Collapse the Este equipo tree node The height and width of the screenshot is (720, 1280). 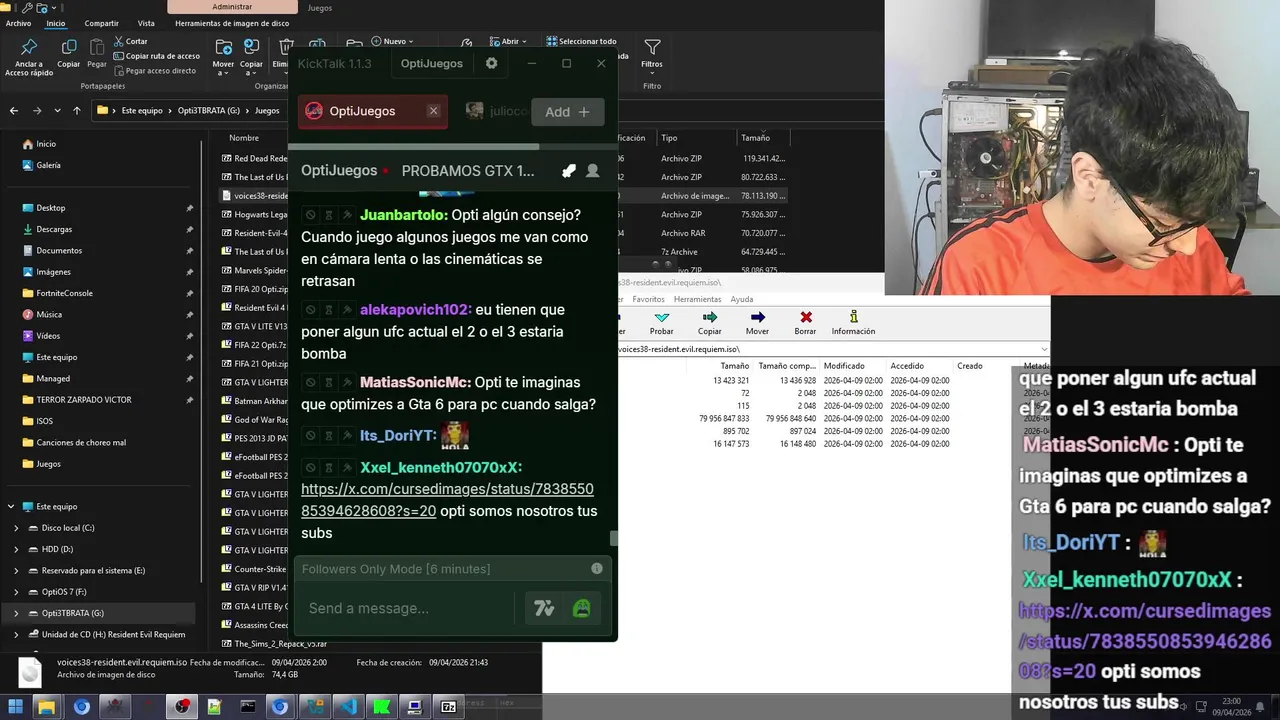coord(11,507)
